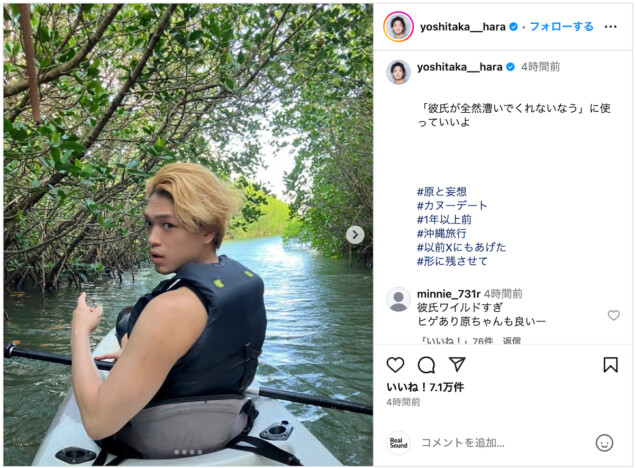Open yoshitaka__hara story ring avatar in header

398,27
